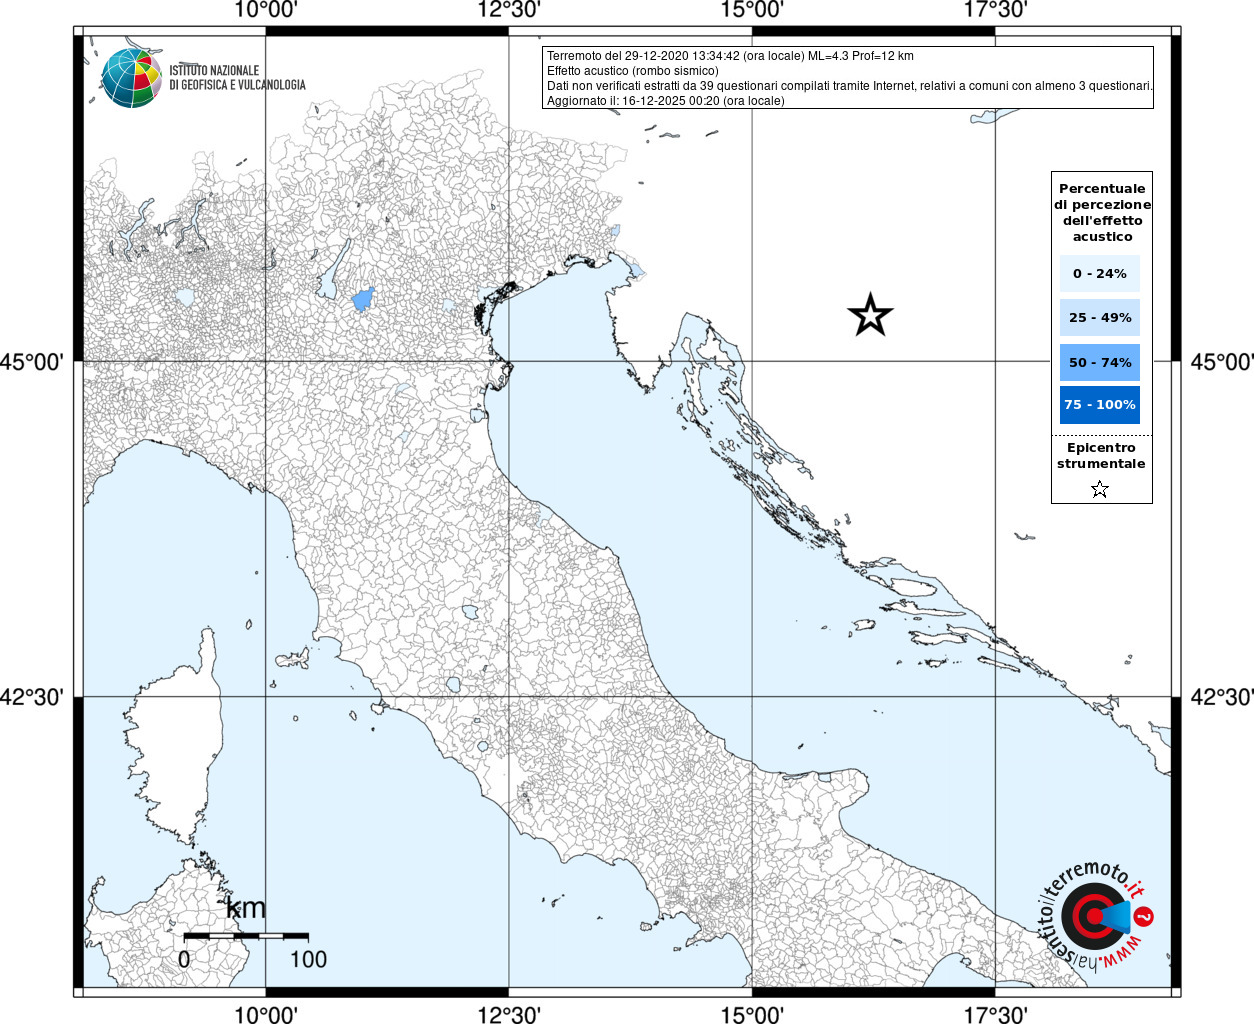Click the right 42°30' latitude label
Viewport: 1254px width, 1024px height.
tap(1221, 697)
